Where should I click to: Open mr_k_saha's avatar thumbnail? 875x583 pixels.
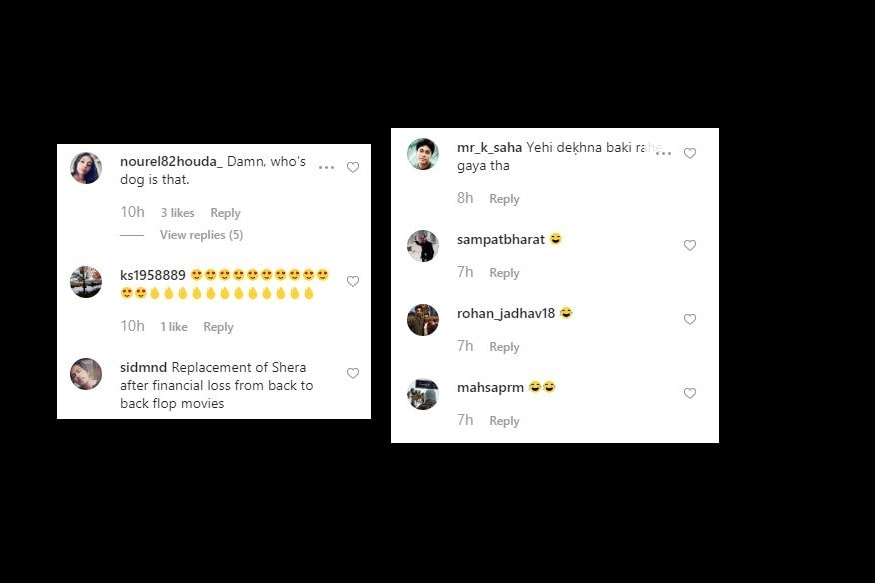pyautogui.click(x=423, y=153)
